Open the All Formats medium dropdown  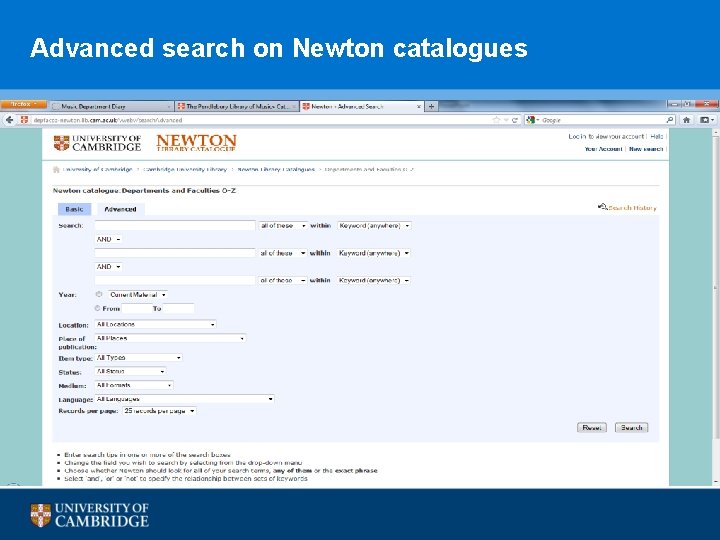134,385
